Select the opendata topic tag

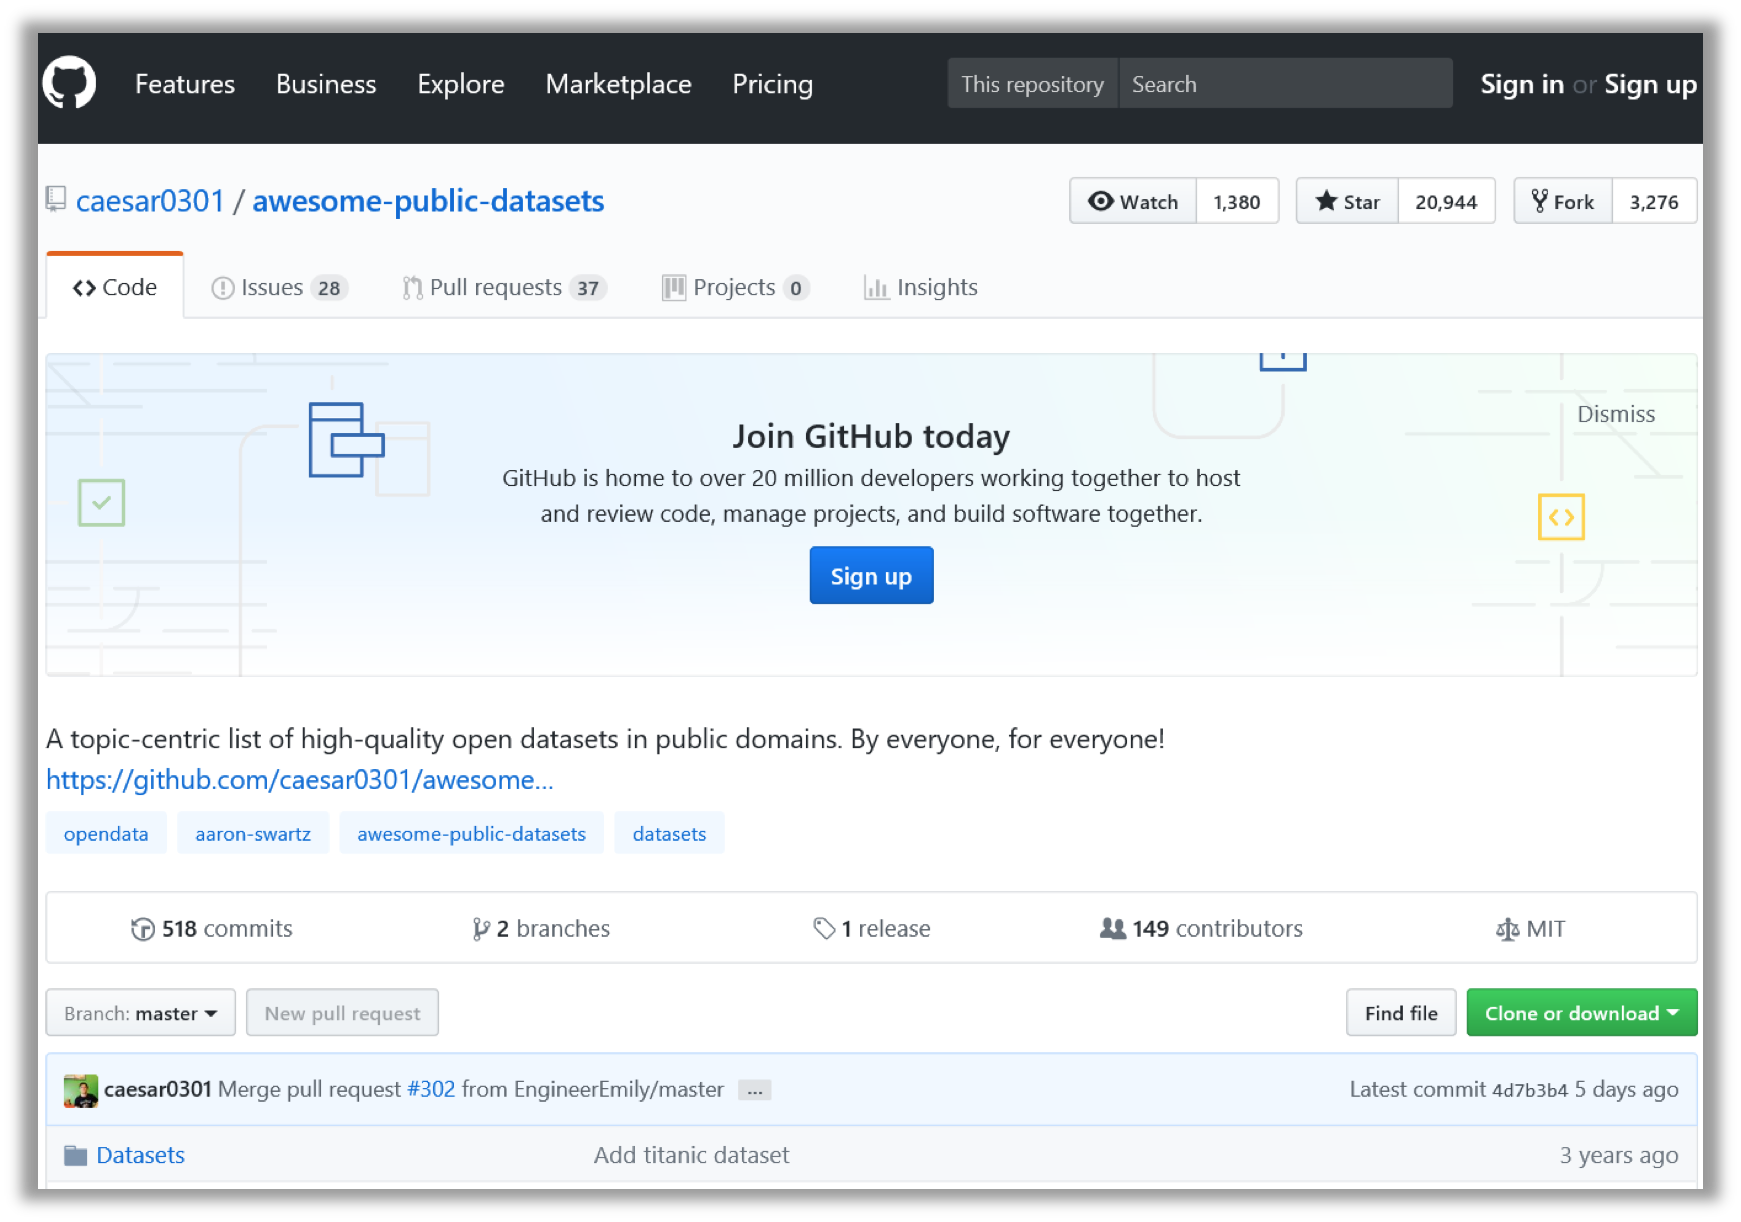(x=106, y=834)
